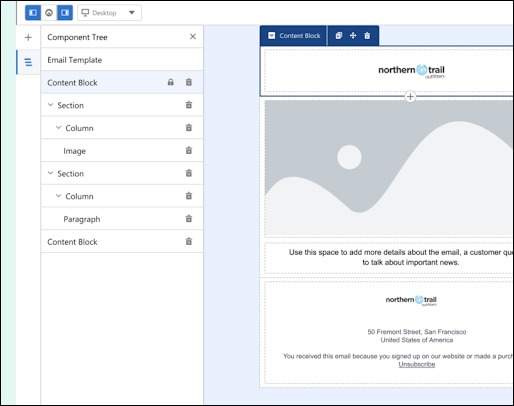
Task: Delete the second Section row
Action: [189, 173]
